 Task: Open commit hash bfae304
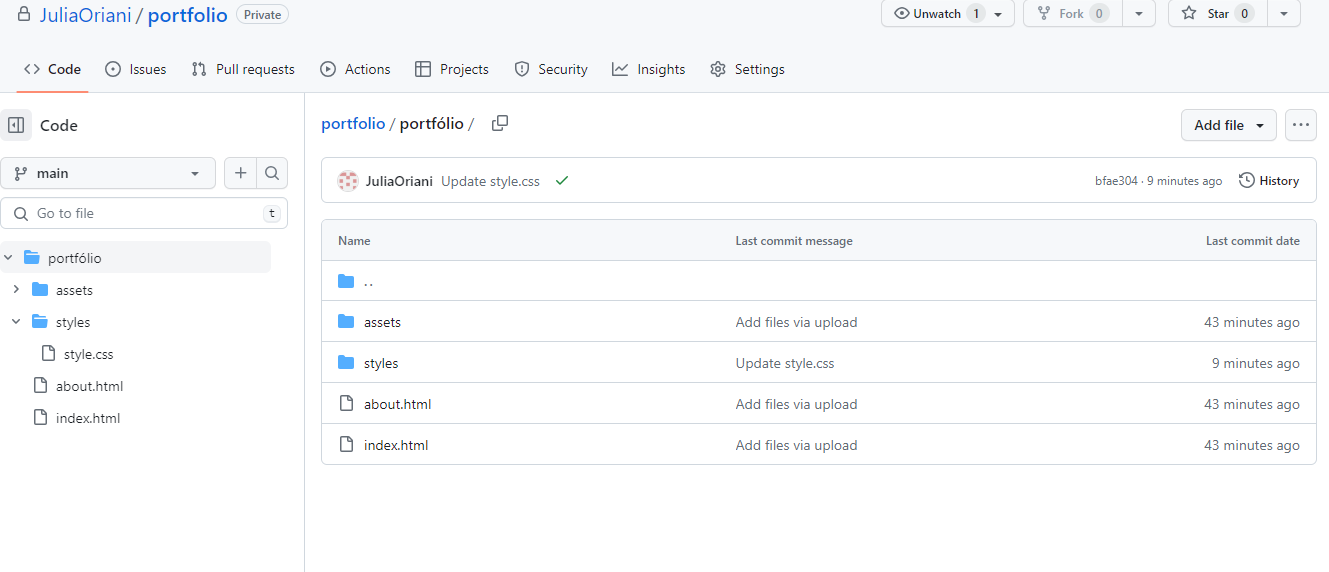pos(1116,181)
